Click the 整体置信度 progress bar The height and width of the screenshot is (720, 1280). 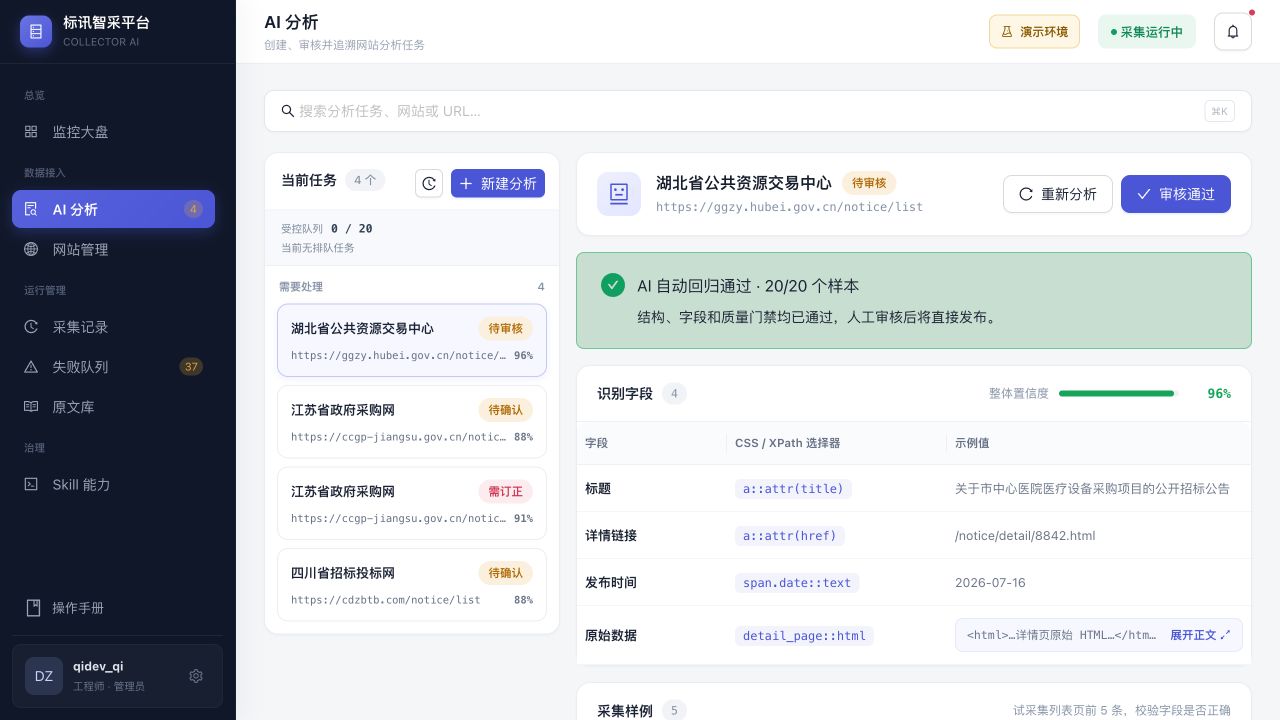[1118, 394]
